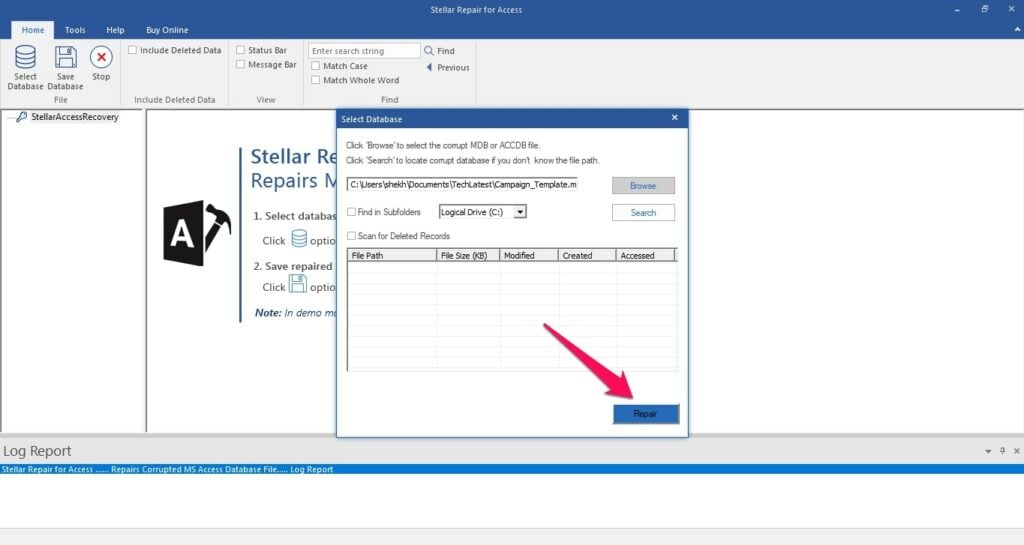Click the Find magnifier icon

429,51
